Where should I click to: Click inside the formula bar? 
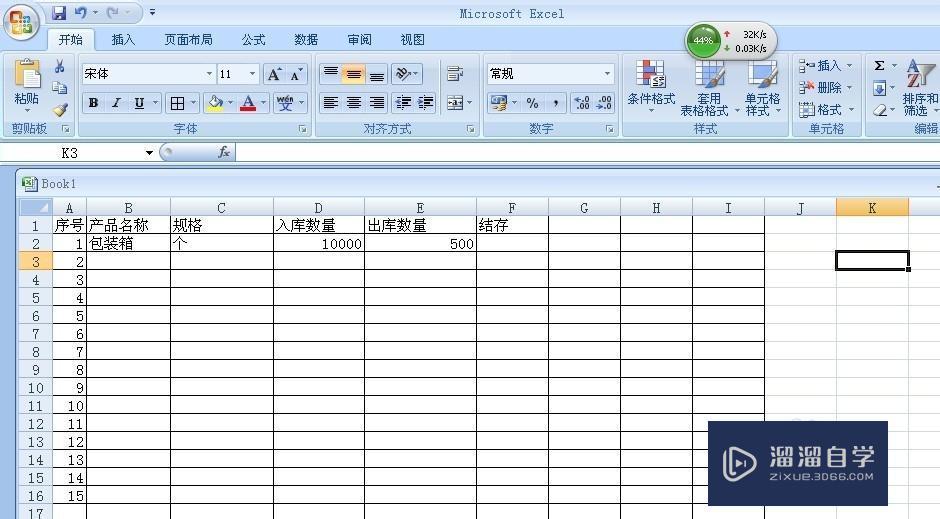click(588, 153)
